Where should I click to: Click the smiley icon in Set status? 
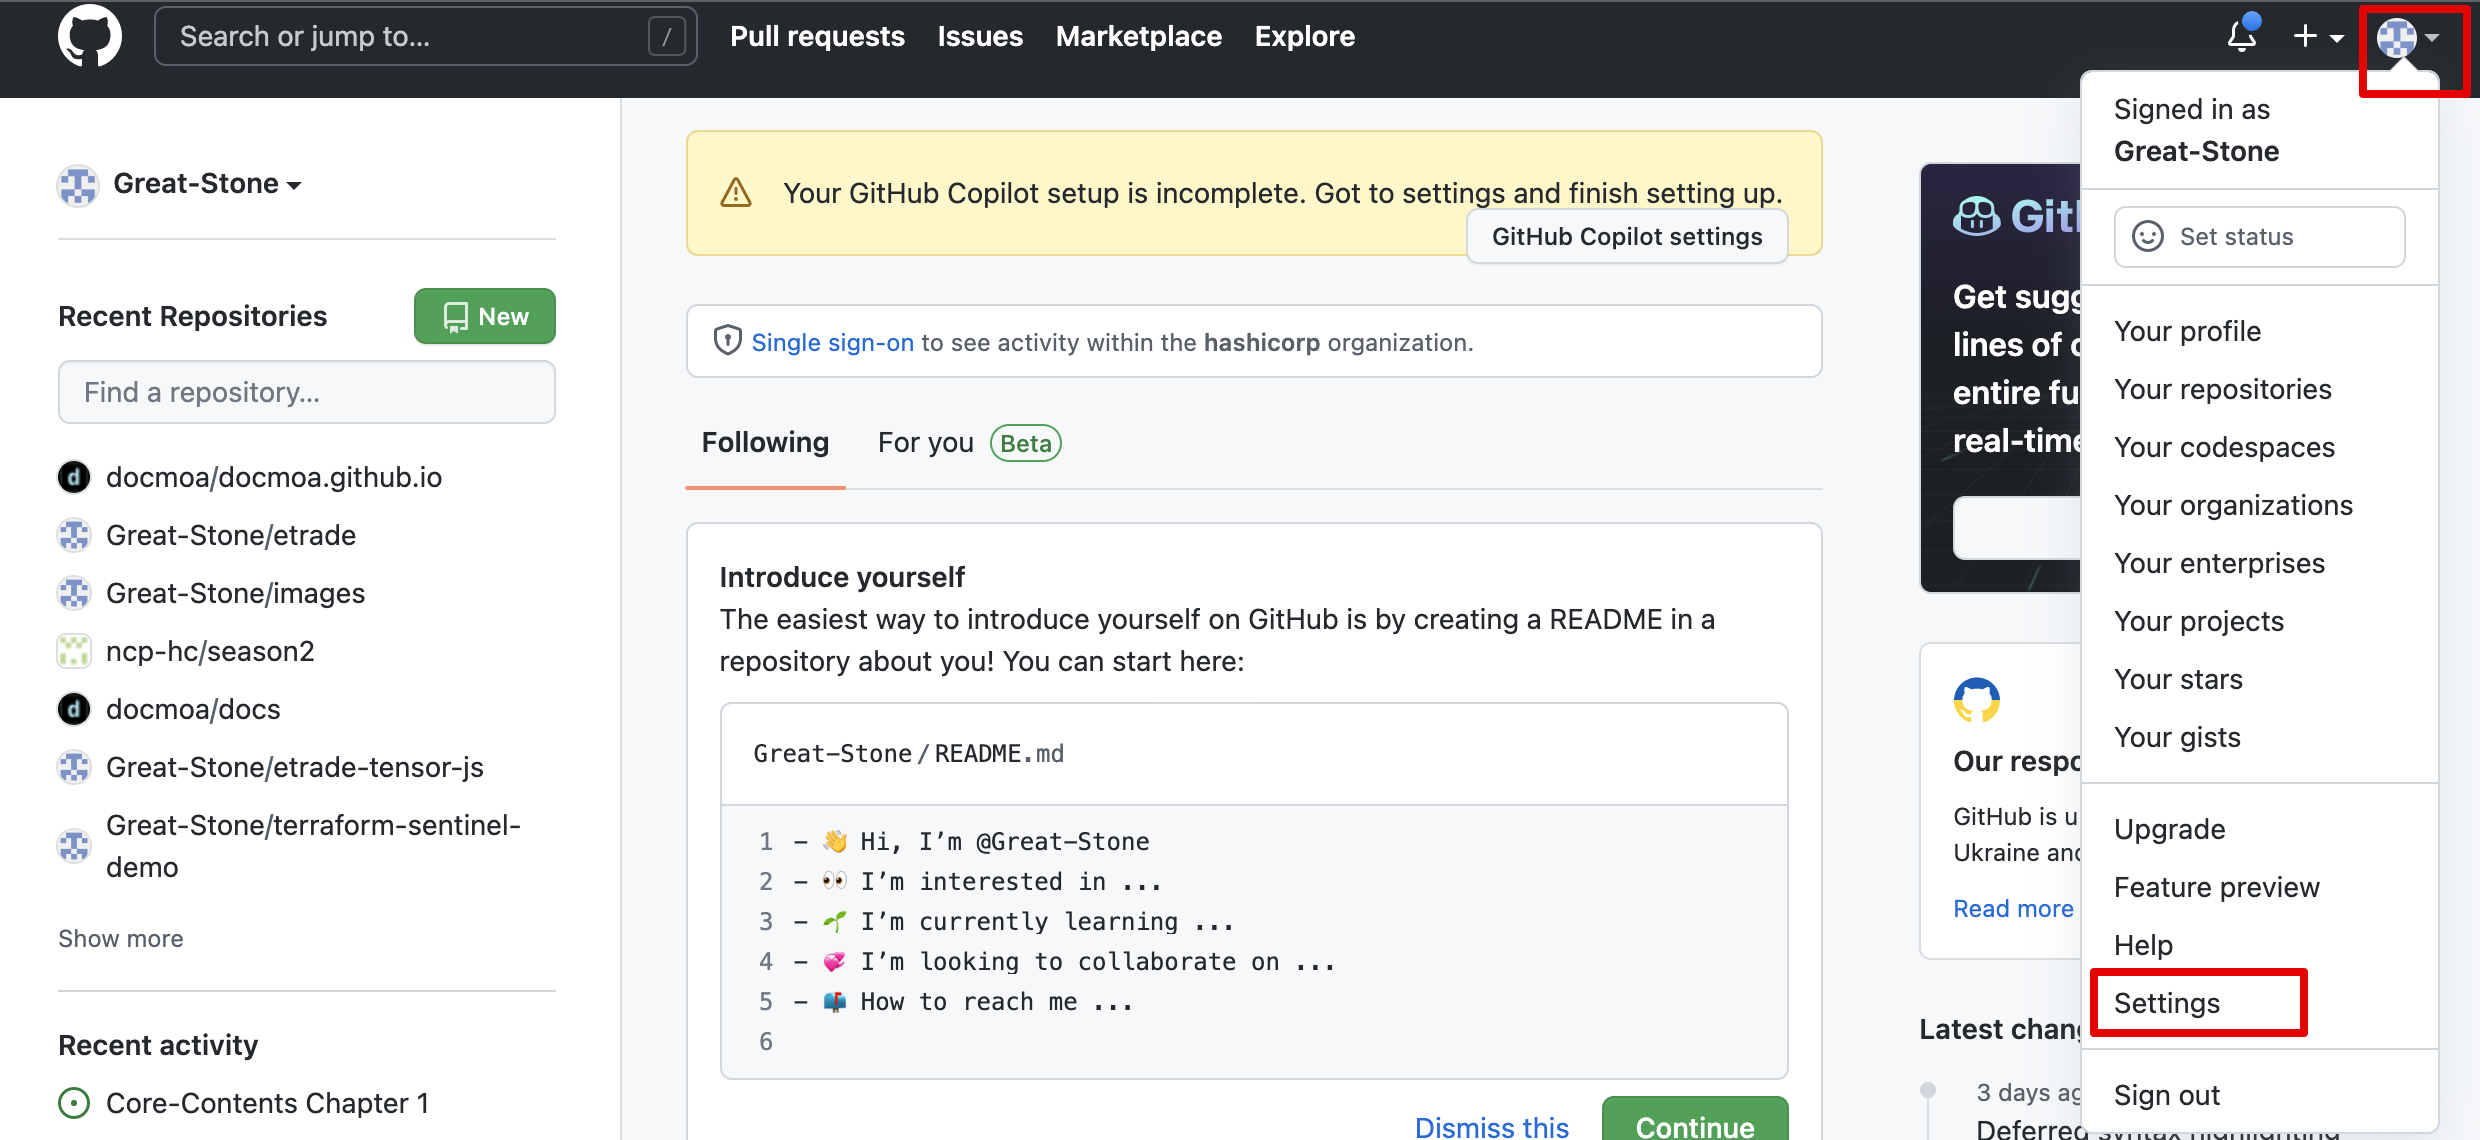click(x=2147, y=236)
